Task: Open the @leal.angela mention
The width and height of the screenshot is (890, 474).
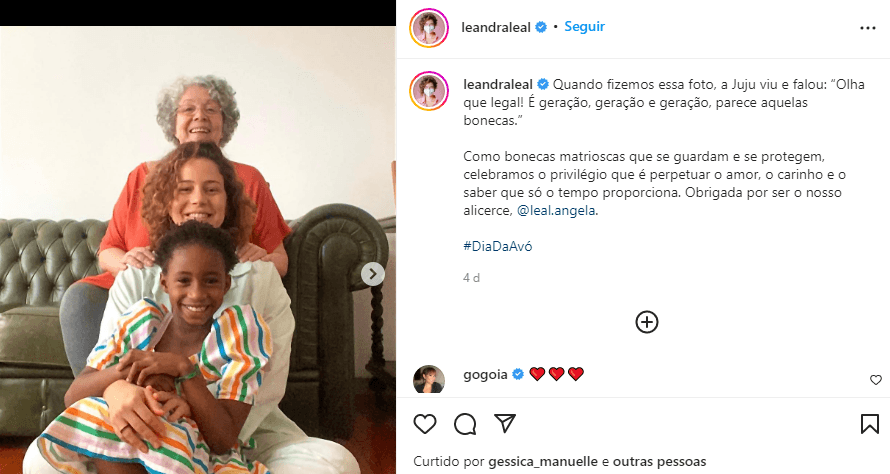Action: tap(556, 211)
